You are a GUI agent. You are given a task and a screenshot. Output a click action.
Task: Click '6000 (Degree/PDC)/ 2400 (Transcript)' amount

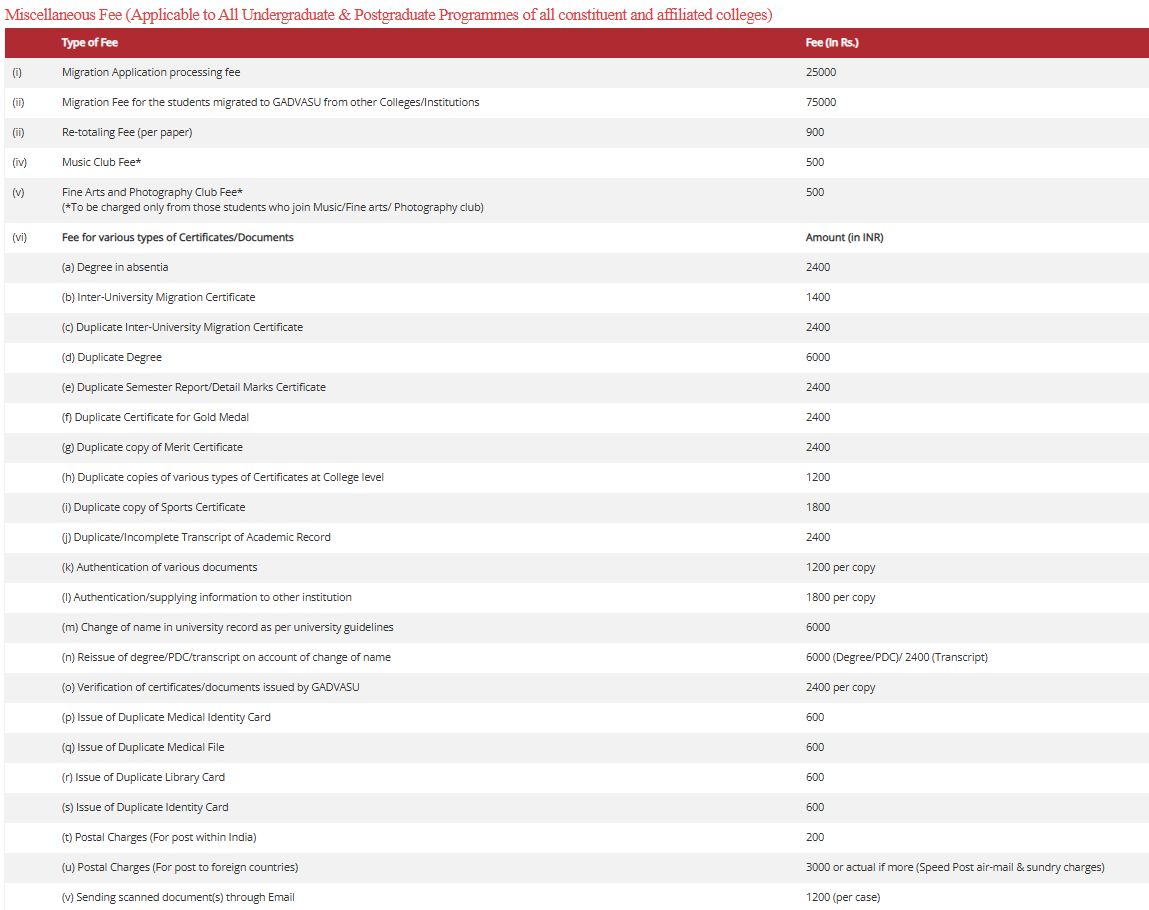click(896, 658)
